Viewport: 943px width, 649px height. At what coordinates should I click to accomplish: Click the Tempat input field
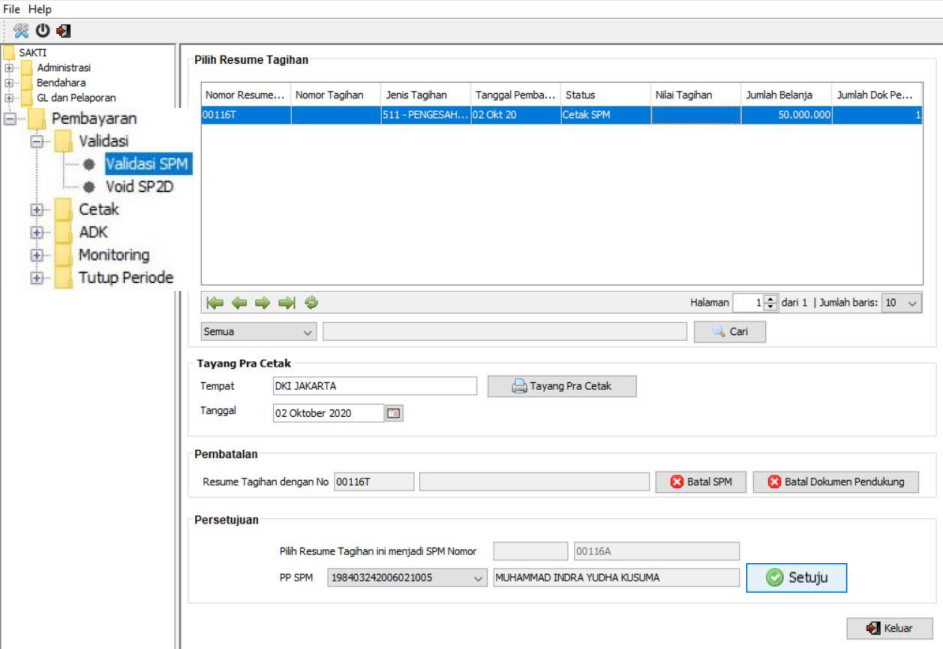(374, 386)
